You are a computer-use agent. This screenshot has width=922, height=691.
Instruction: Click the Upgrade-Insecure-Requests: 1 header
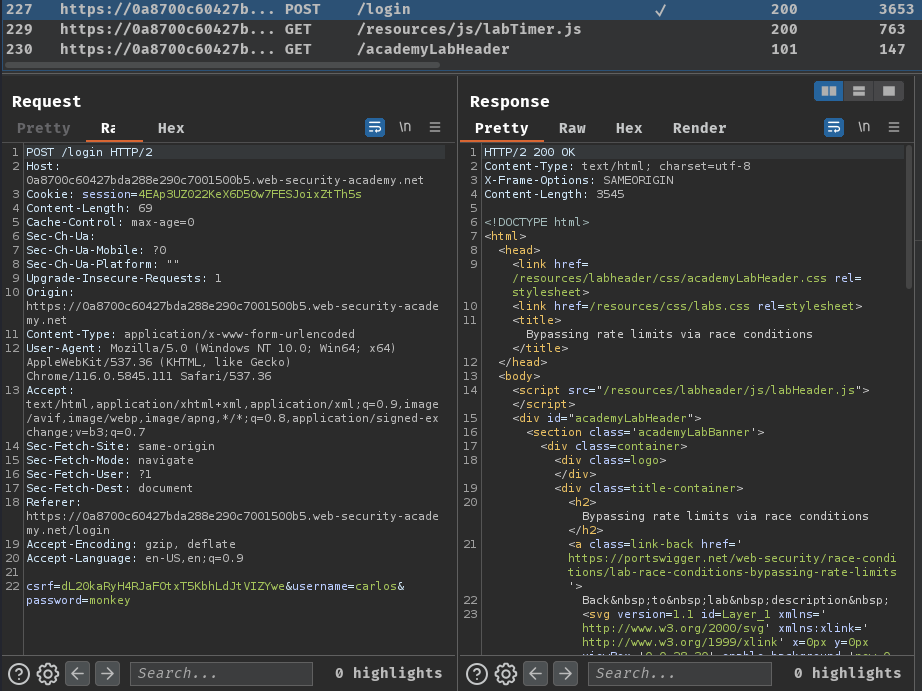(123, 278)
